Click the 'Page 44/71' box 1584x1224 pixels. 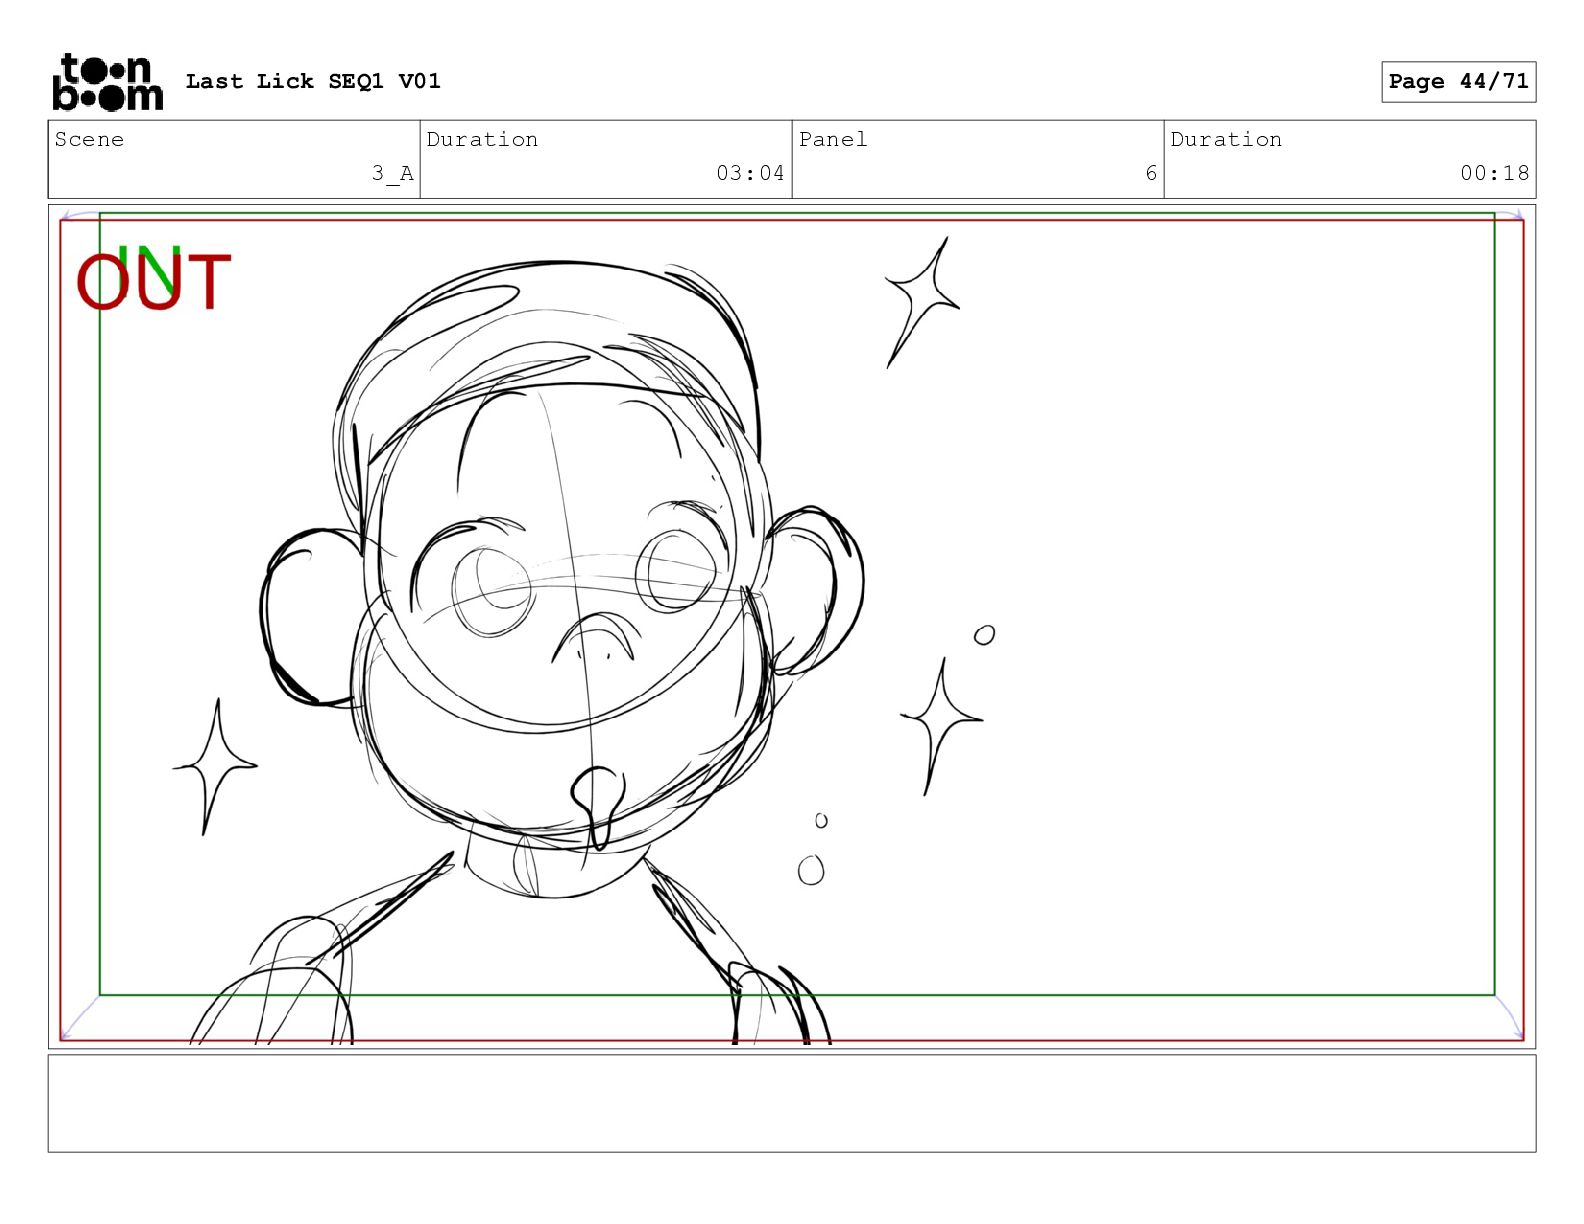(x=1458, y=82)
